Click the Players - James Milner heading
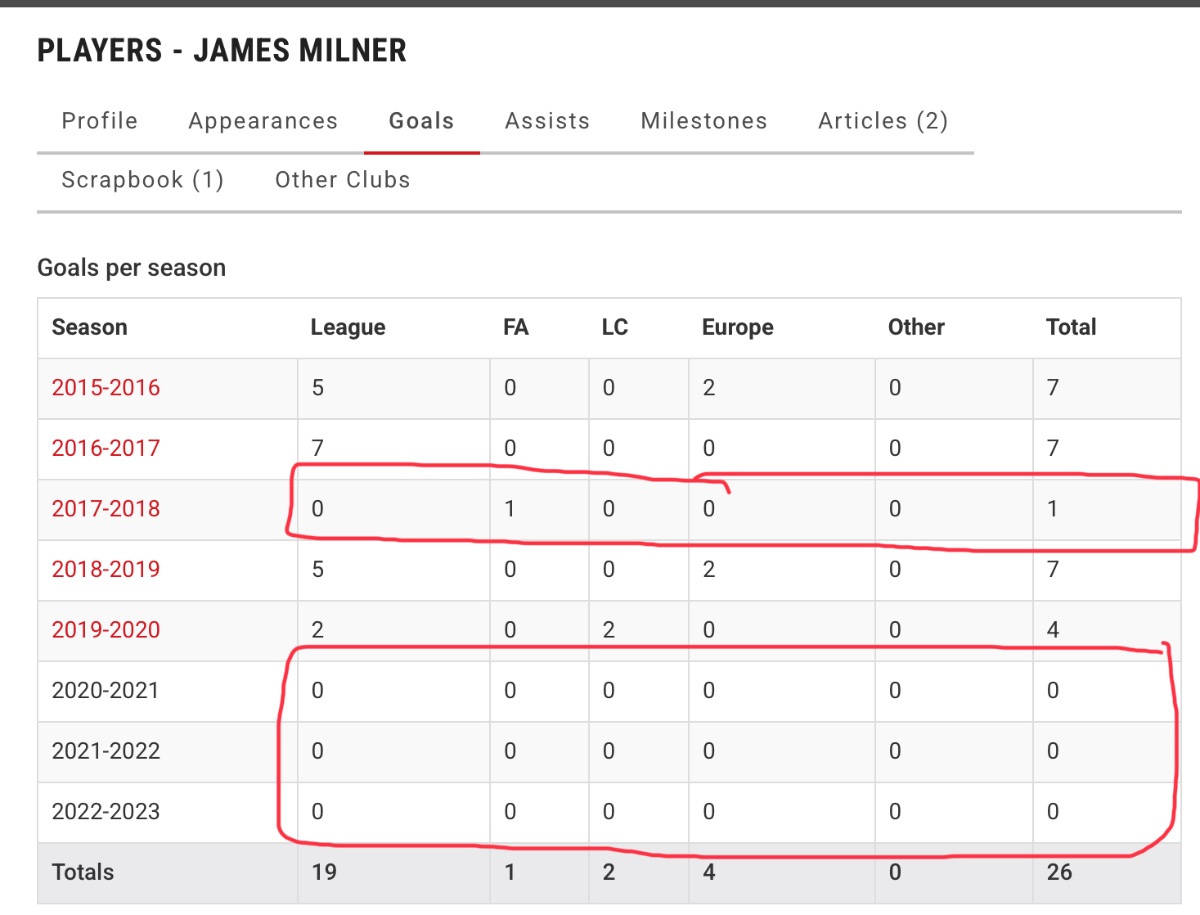This screenshot has height=915, width=1200. 222,50
